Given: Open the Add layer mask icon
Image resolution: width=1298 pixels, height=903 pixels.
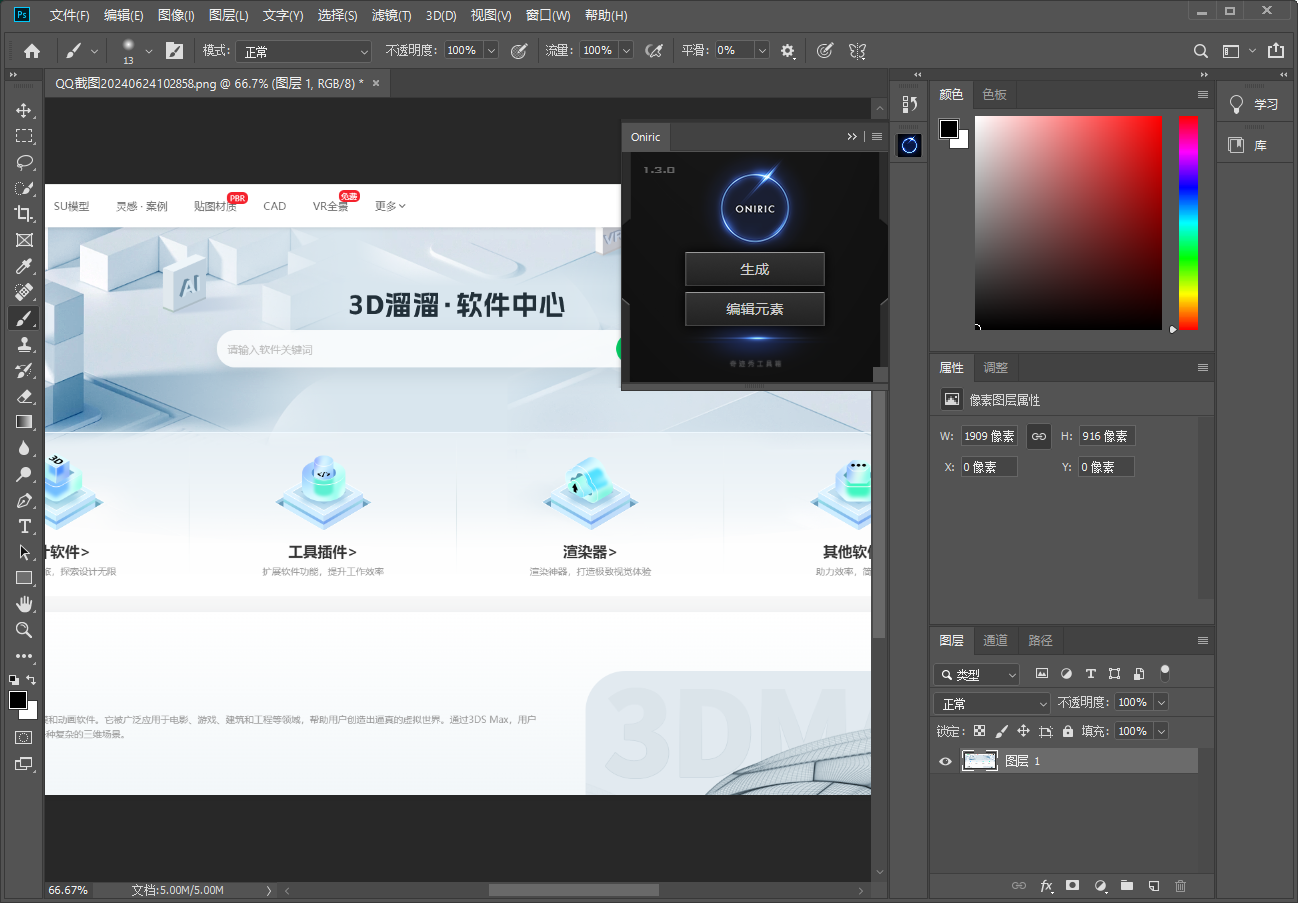Looking at the screenshot, I should 1072,886.
